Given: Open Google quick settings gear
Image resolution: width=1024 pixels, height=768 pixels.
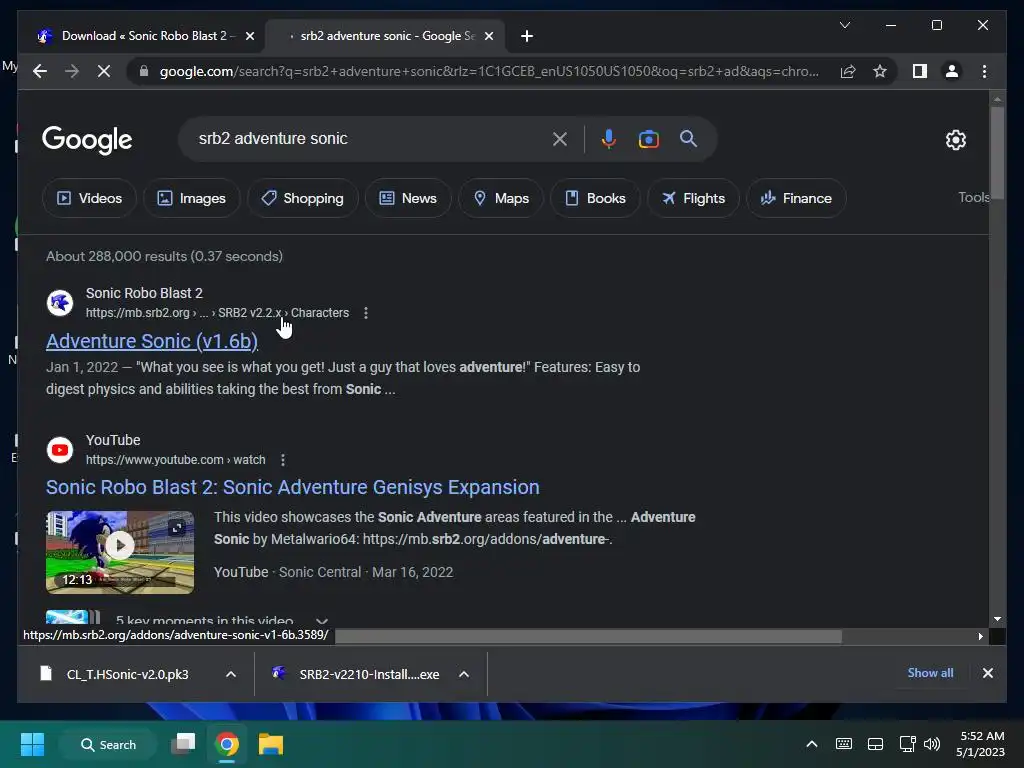Looking at the screenshot, I should click(955, 140).
